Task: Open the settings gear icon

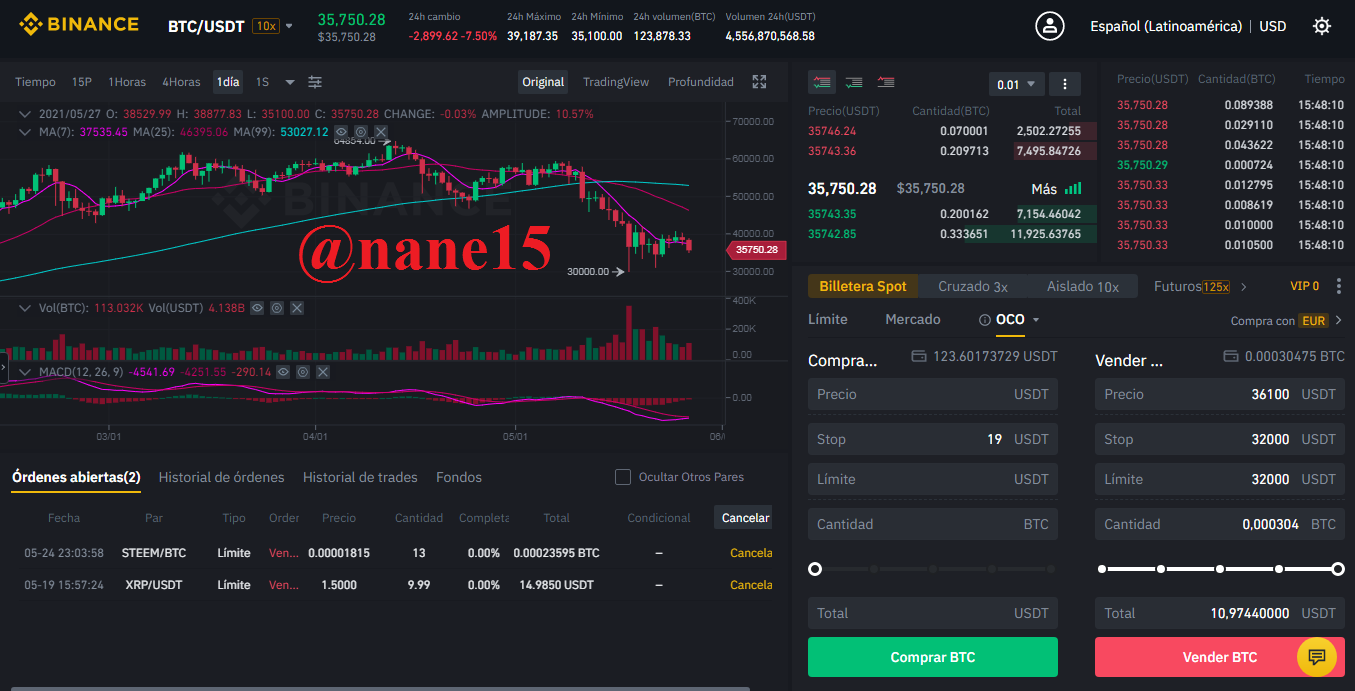Action: tap(1322, 26)
